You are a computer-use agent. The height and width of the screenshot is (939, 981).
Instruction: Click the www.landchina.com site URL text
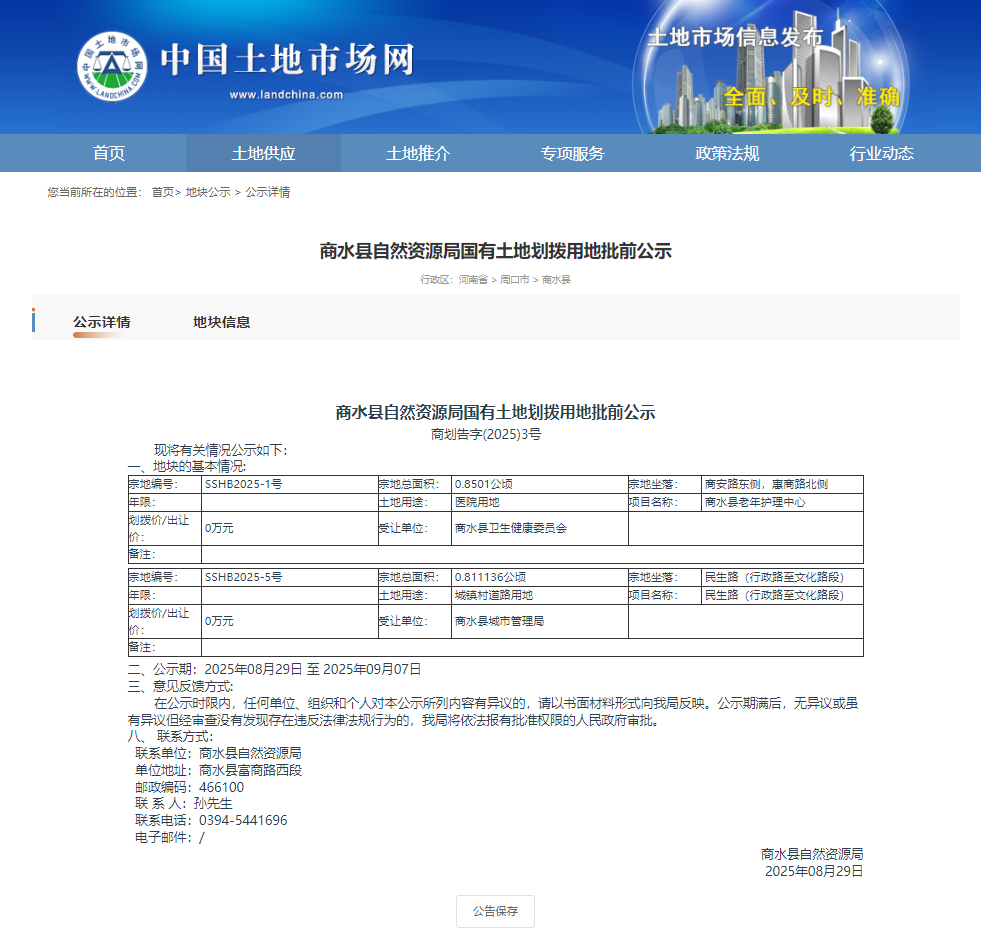coord(286,95)
